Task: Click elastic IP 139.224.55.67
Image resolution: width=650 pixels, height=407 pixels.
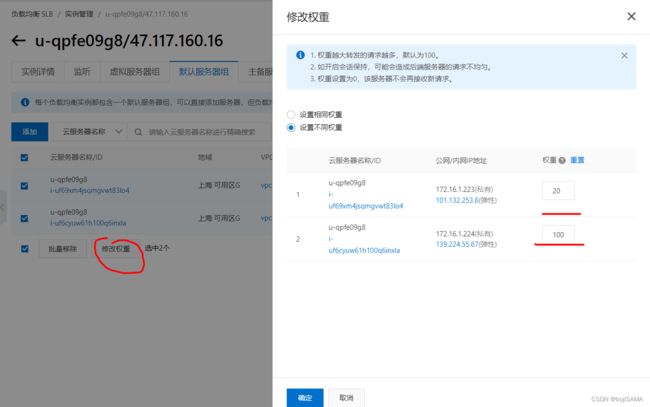Action: 457,245
